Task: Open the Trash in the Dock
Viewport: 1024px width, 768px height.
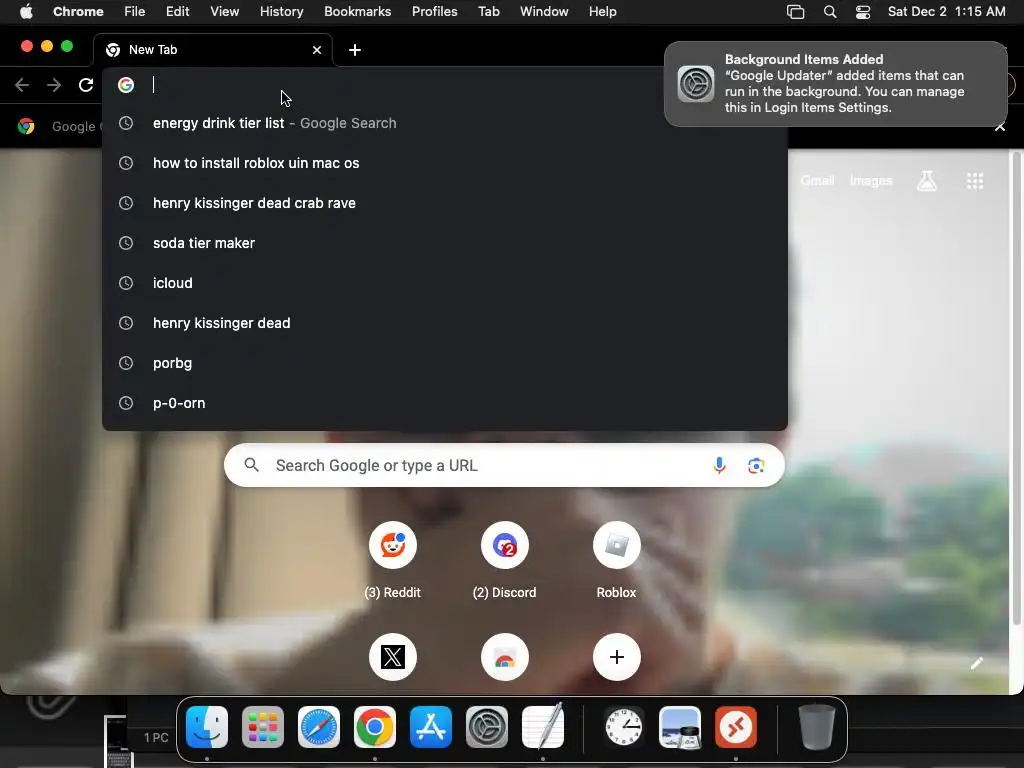Action: [816, 727]
